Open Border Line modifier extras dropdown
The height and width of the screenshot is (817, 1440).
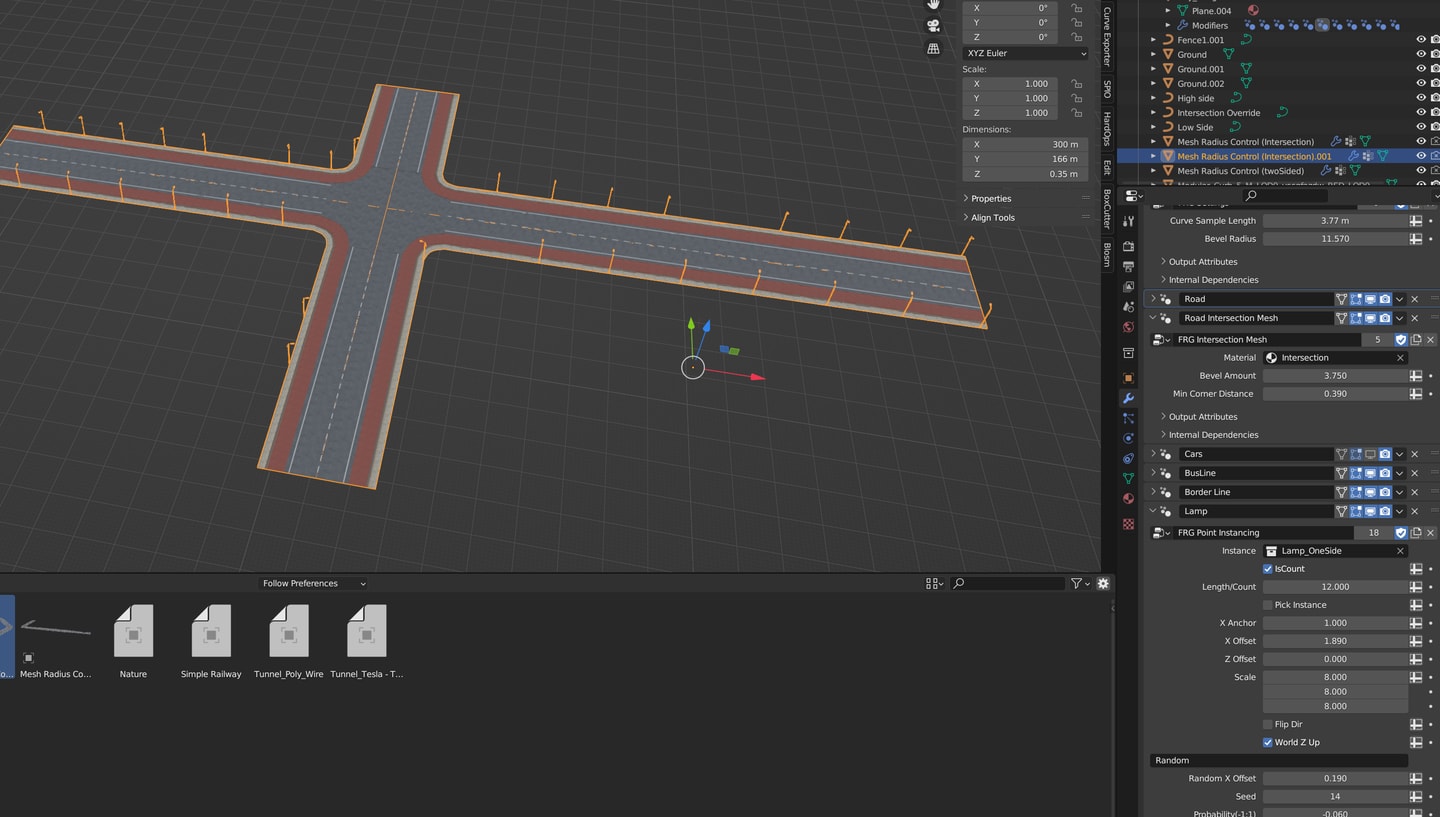(x=1400, y=492)
